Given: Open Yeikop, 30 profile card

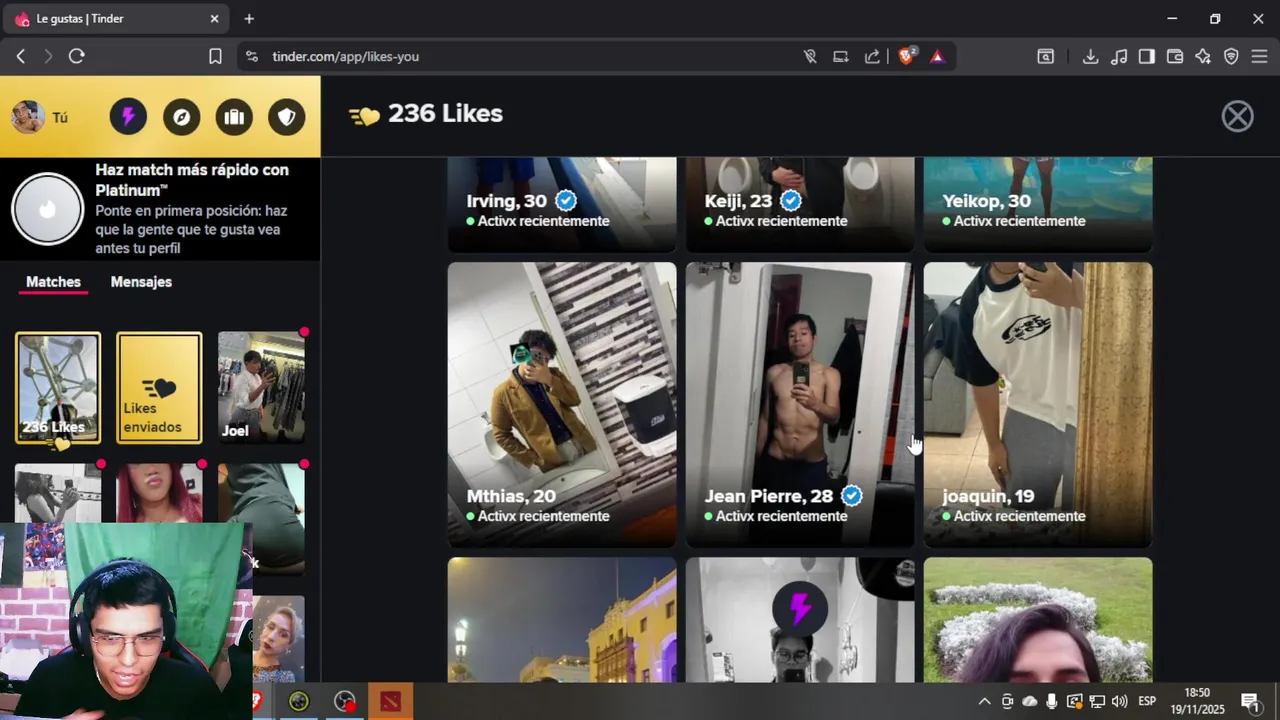Looking at the screenshot, I should 1038,204.
